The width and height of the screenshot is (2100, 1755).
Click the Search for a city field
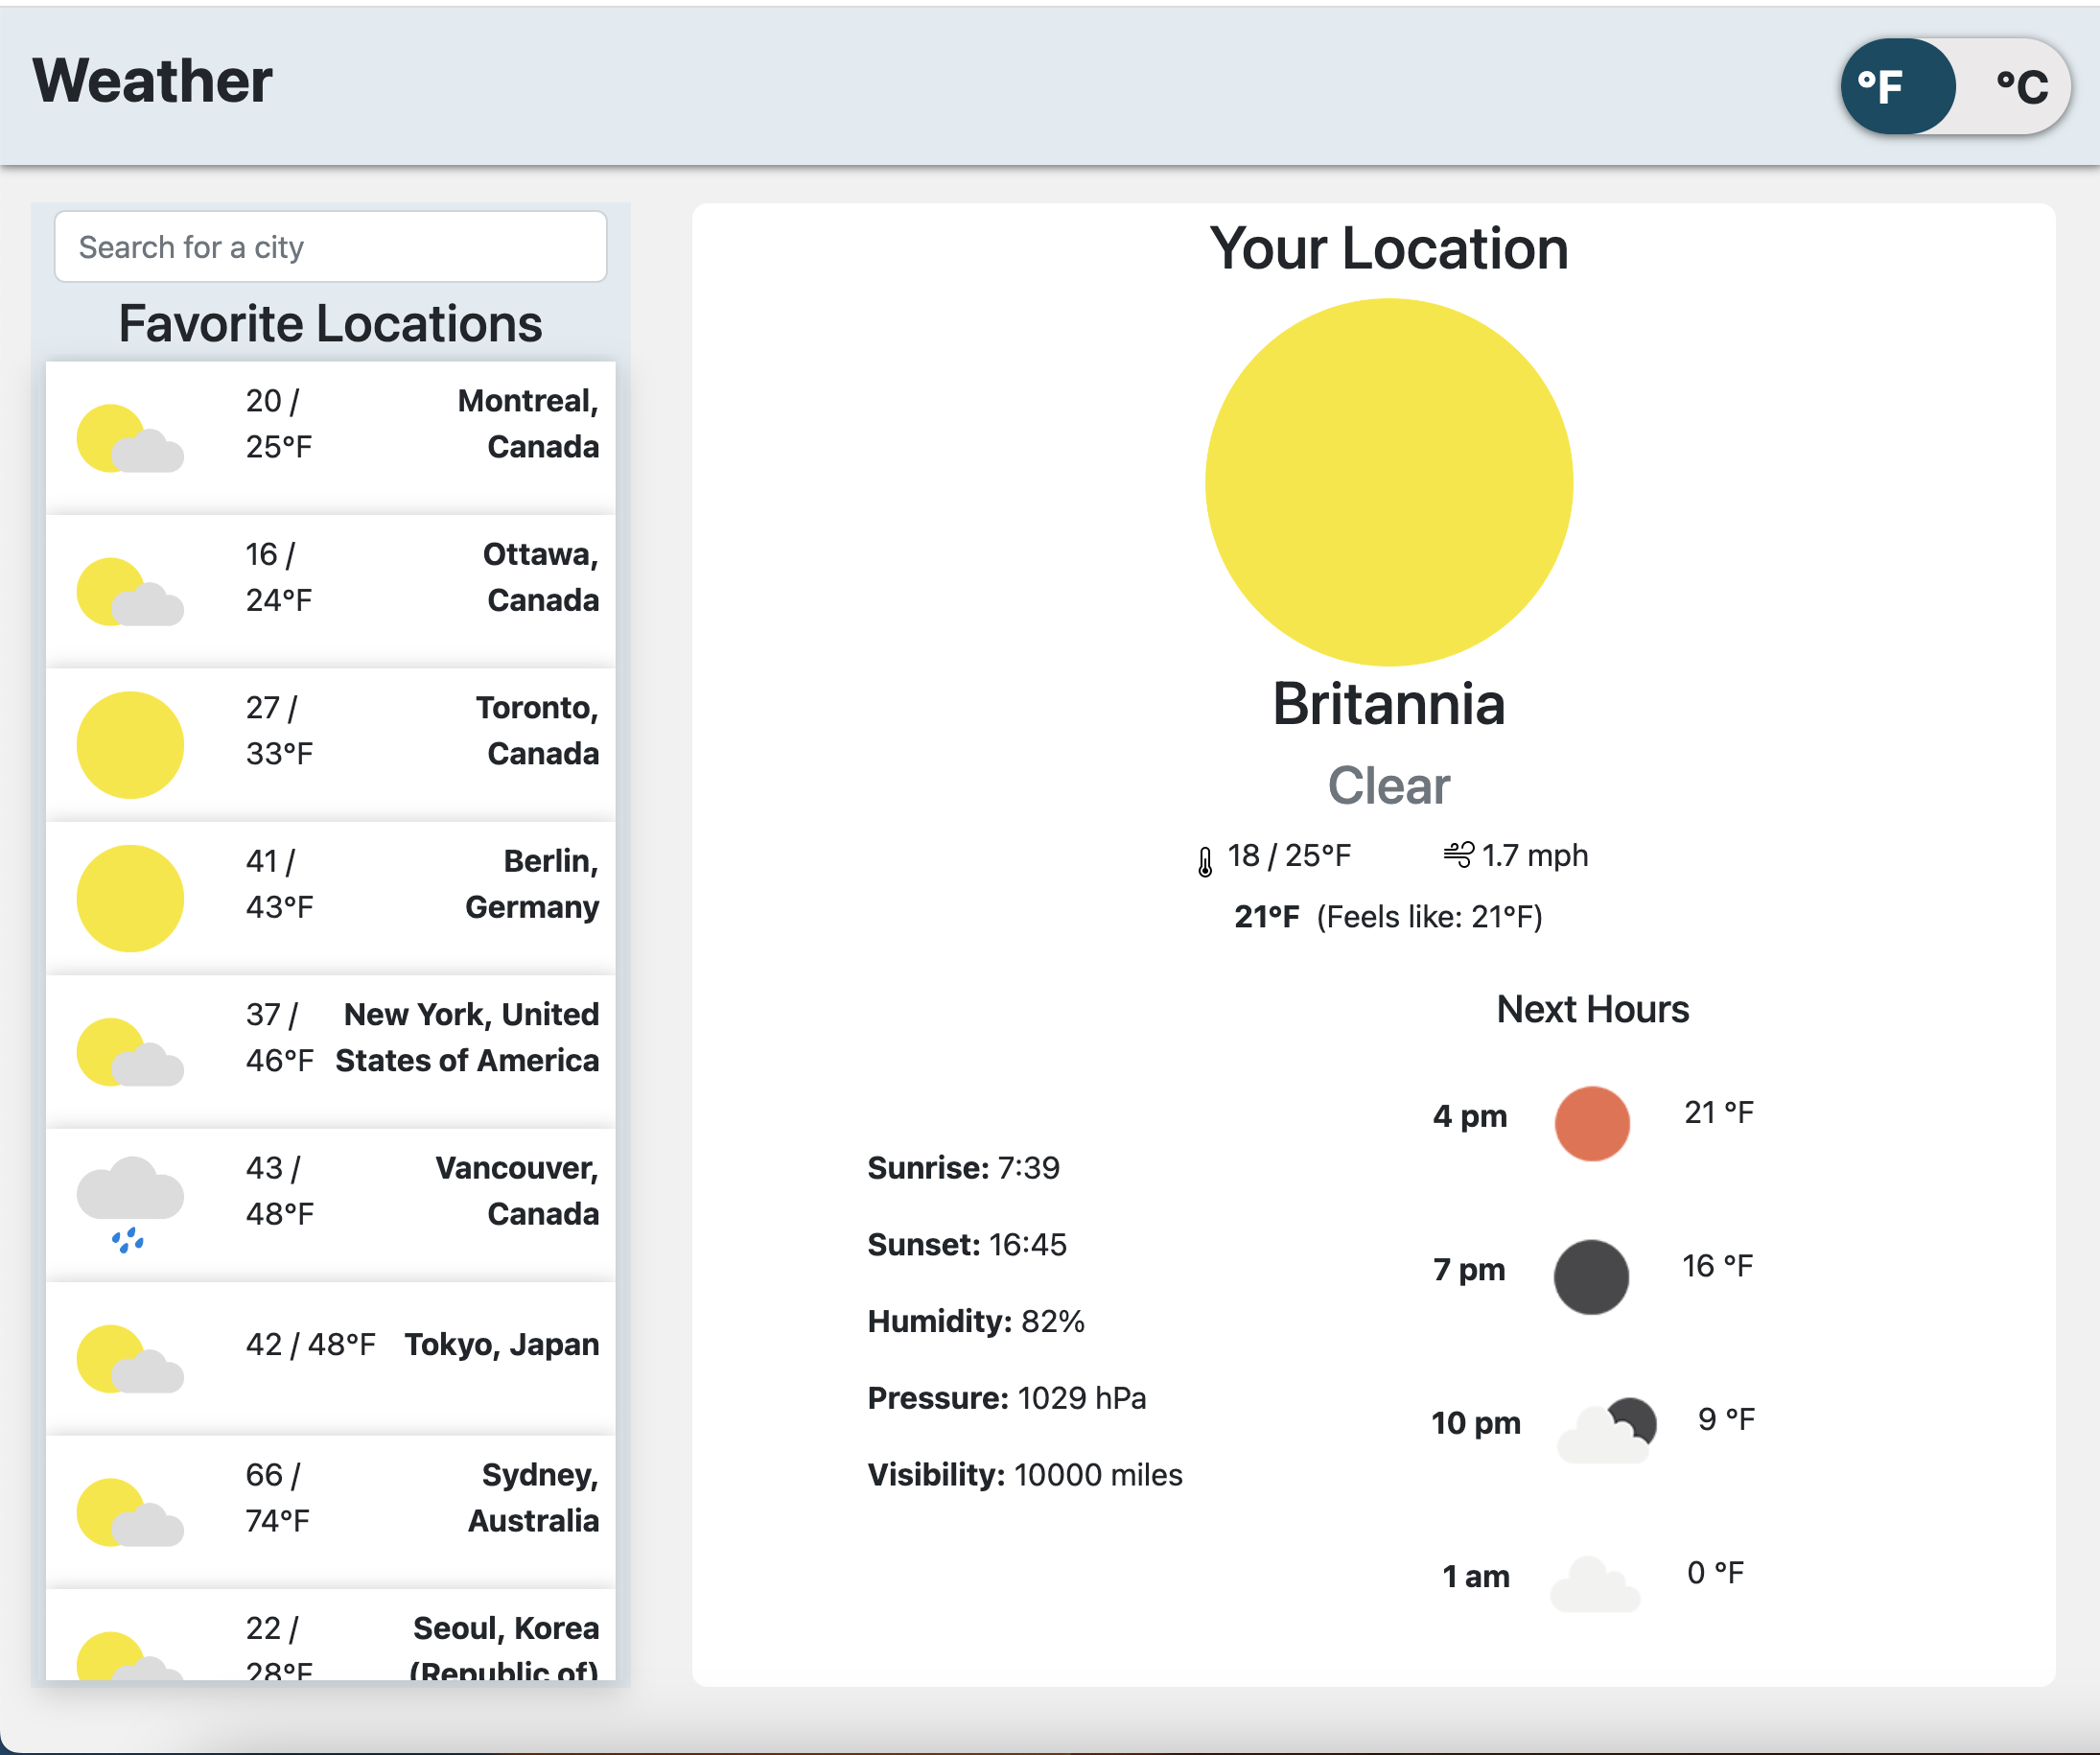(330, 247)
